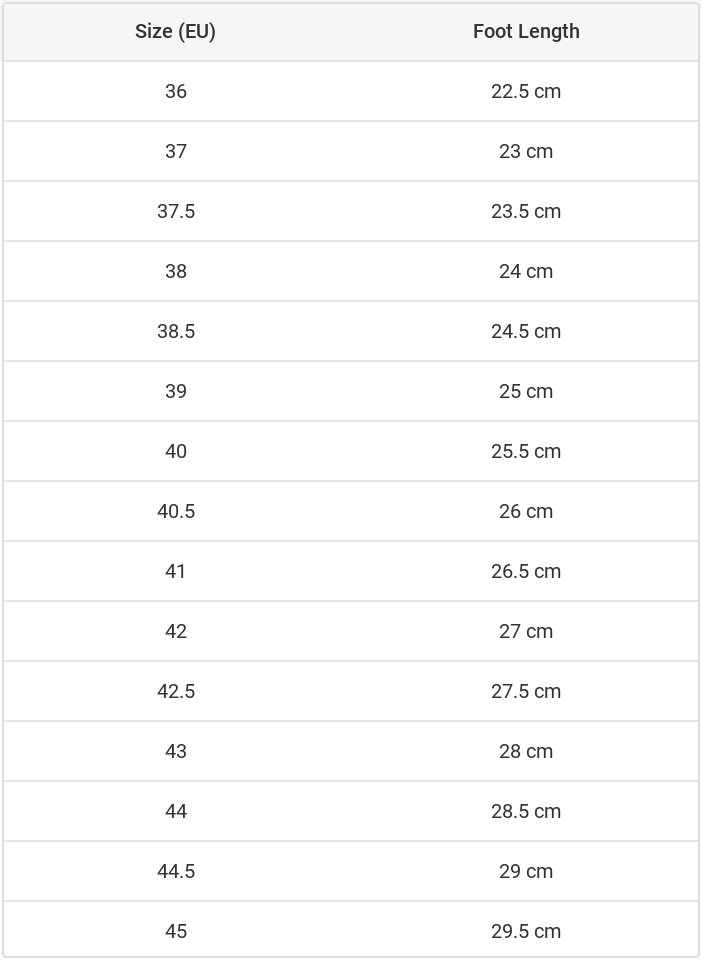
Task: Select the 22.5 cm foot length cell
Action: point(526,91)
